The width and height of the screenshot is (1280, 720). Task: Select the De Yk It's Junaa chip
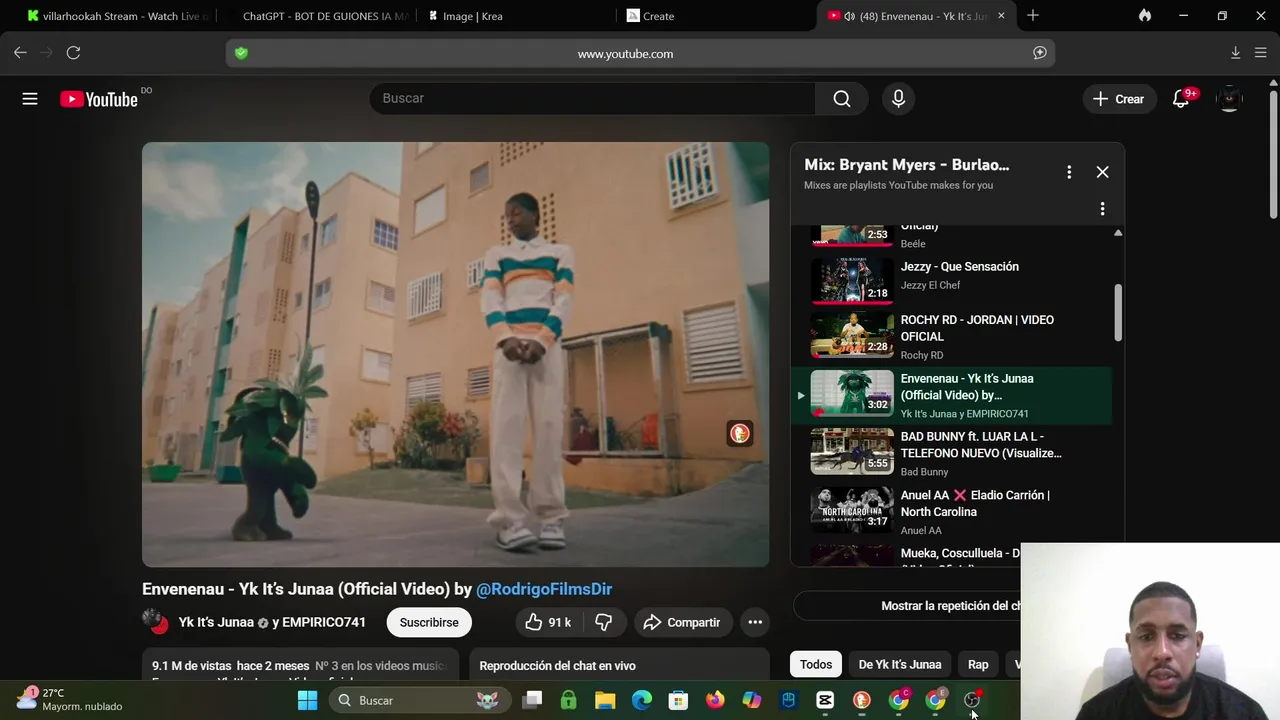899,664
